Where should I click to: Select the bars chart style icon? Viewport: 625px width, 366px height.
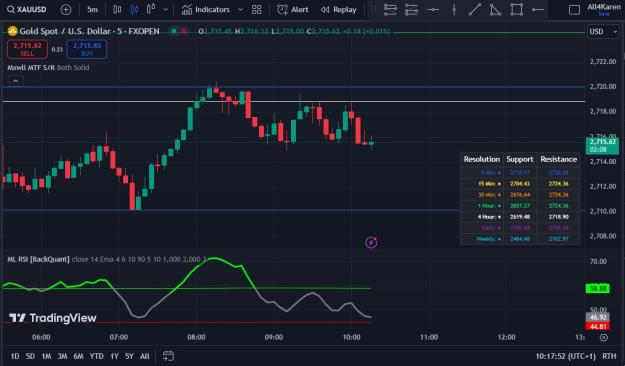(117, 9)
